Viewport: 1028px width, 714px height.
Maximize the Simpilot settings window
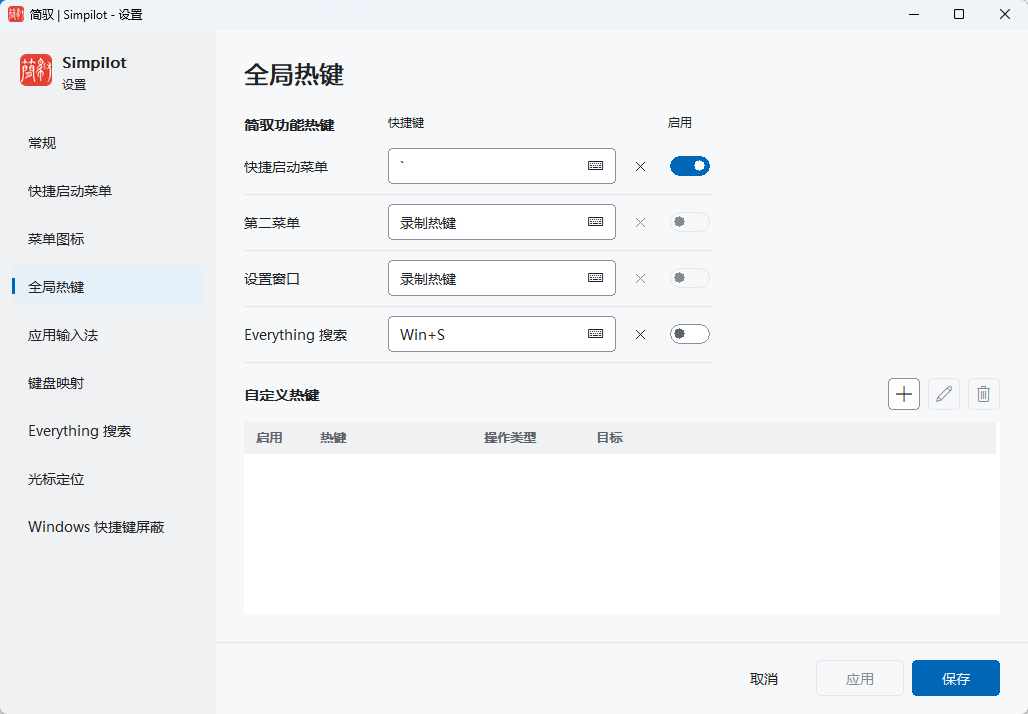click(959, 14)
